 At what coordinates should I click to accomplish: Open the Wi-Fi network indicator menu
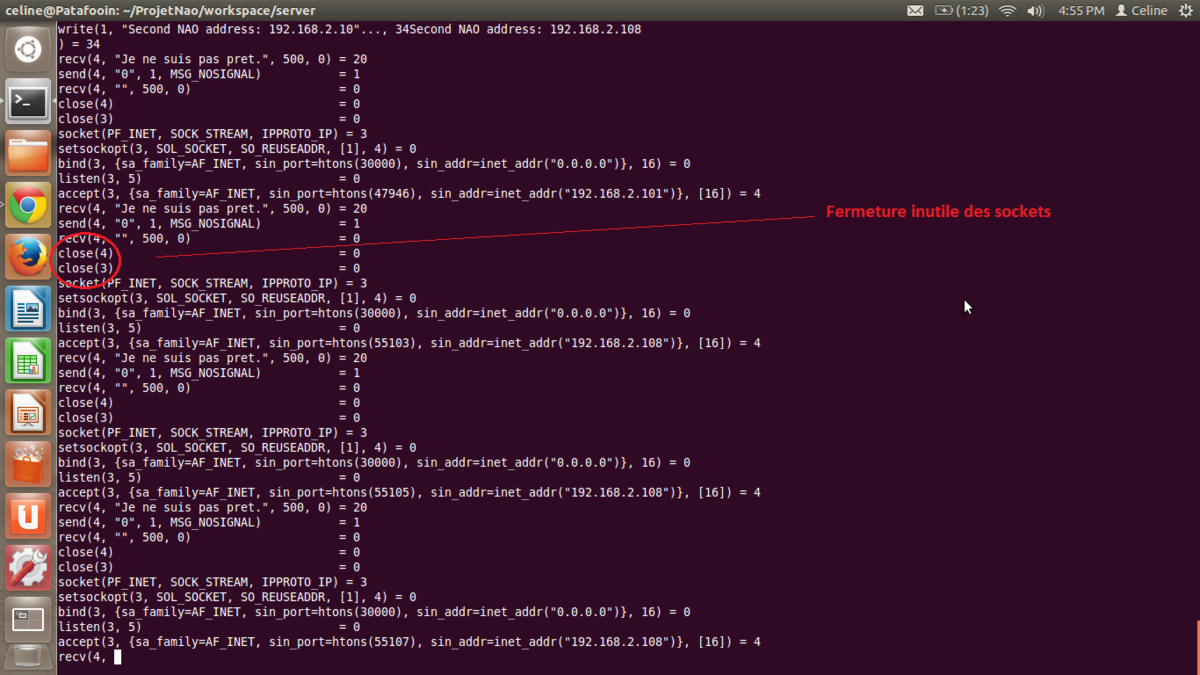pos(1007,11)
